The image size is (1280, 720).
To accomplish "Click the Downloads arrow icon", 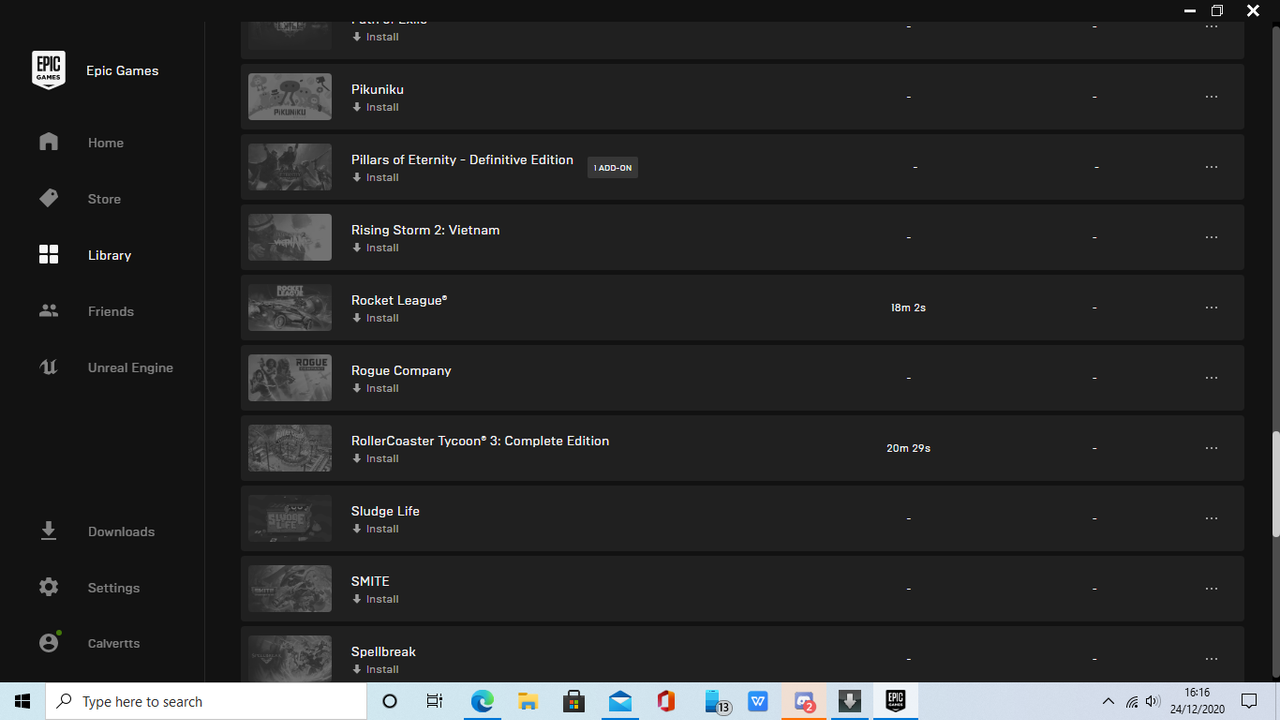I will (48, 530).
